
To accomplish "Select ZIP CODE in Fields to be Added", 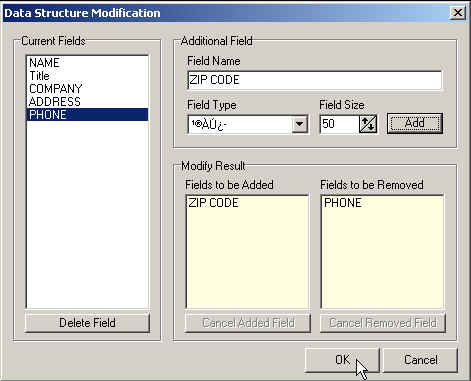I will click(x=247, y=203).
